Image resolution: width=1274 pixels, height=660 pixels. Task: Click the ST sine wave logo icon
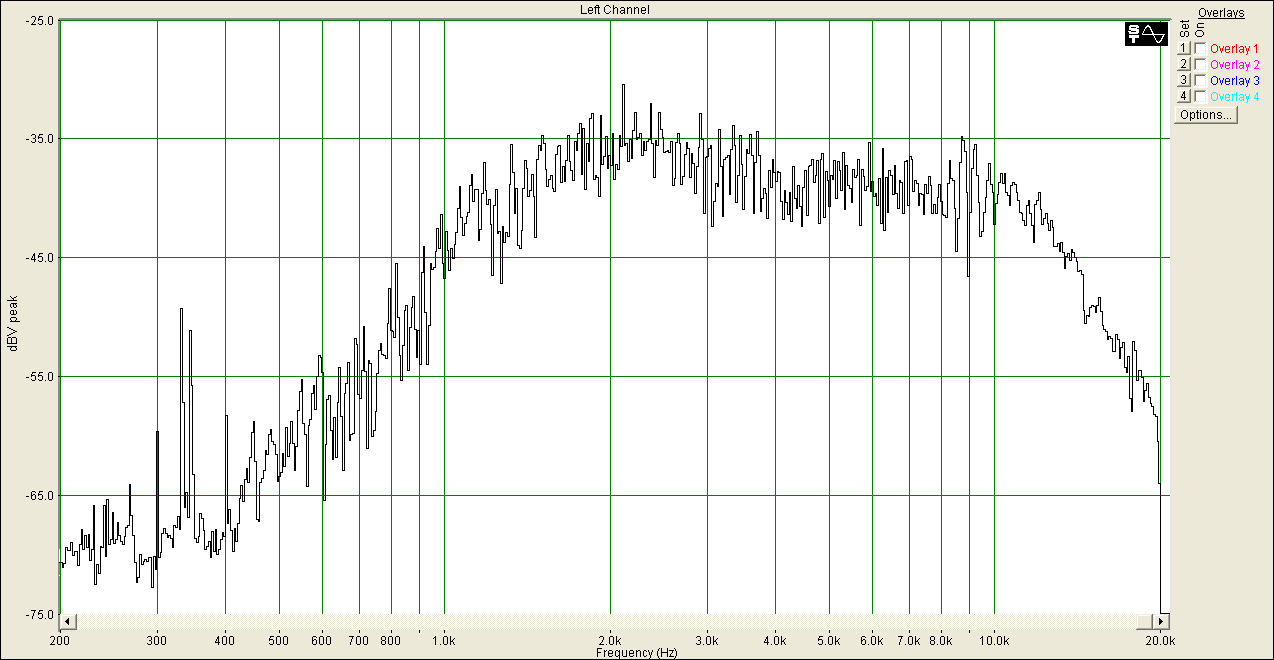coord(1146,33)
